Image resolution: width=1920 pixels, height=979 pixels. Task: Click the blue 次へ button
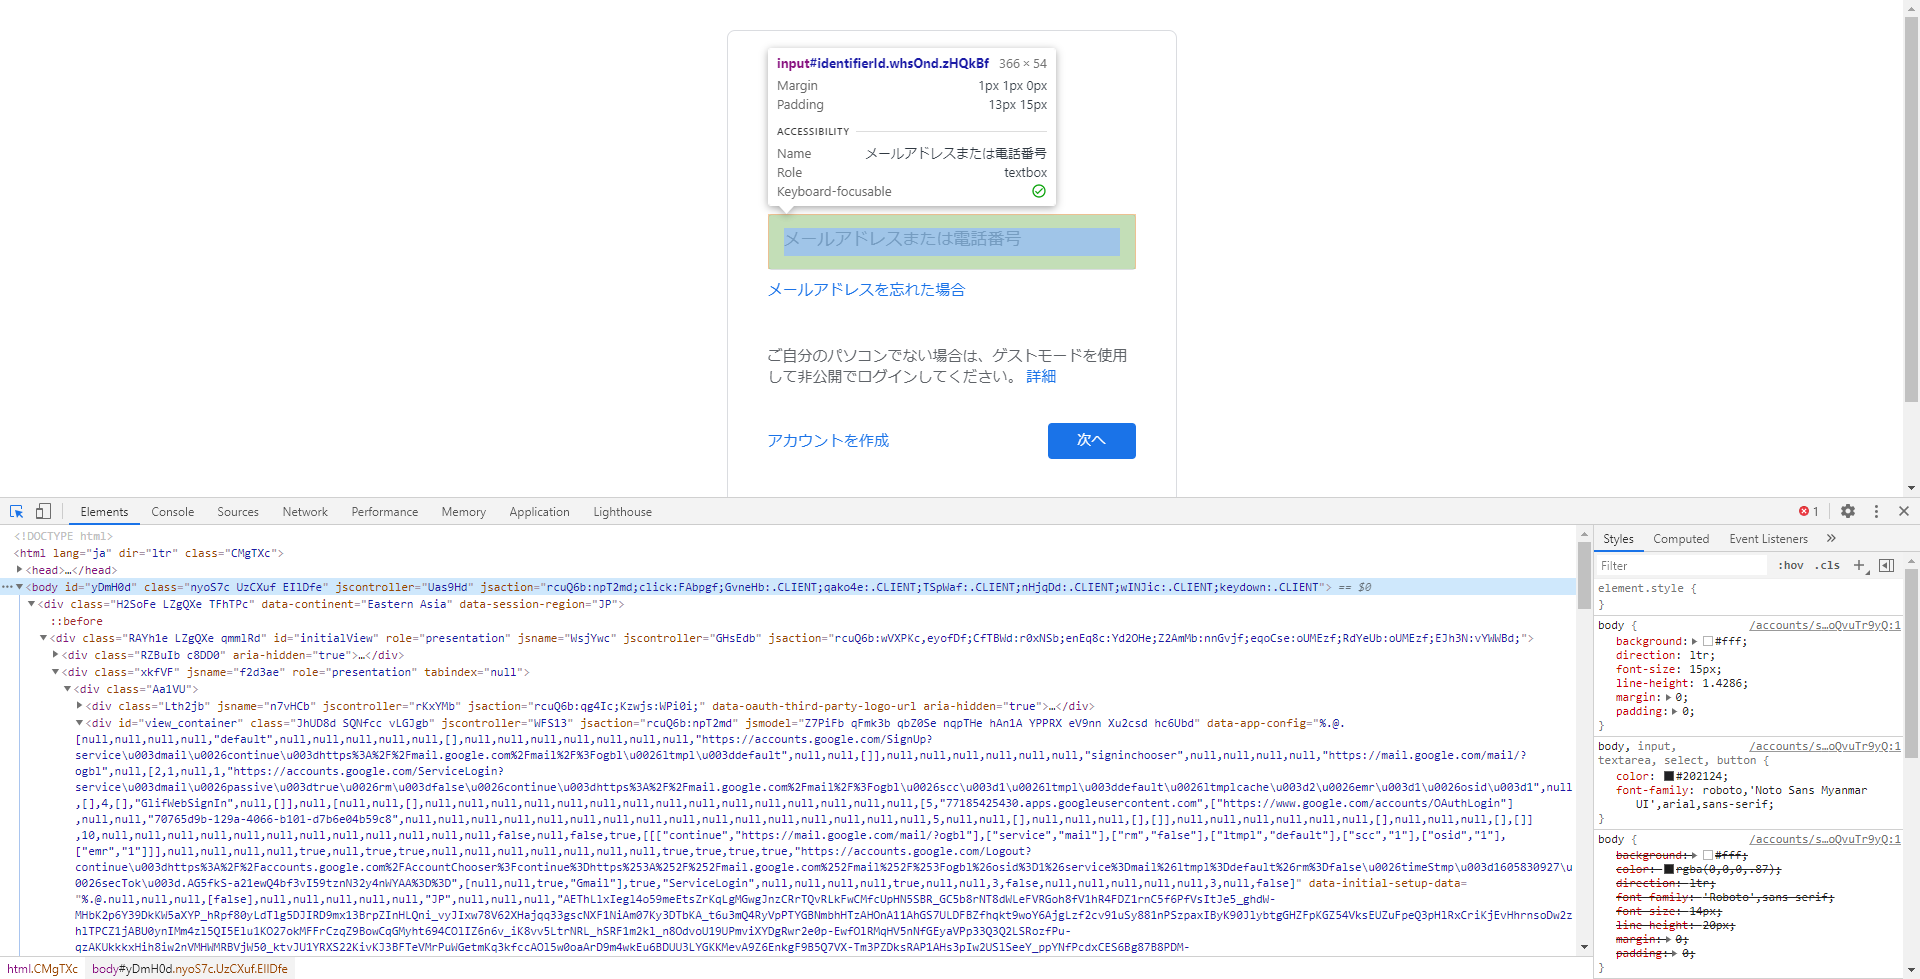point(1091,440)
